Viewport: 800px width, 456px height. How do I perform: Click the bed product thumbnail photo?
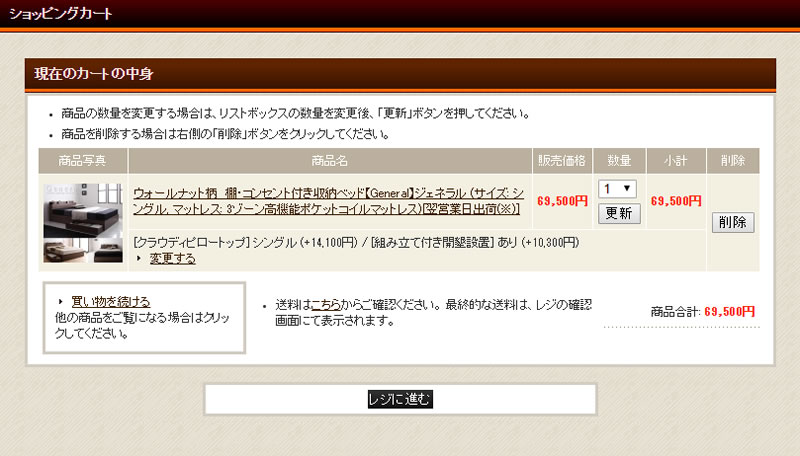coord(83,223)
